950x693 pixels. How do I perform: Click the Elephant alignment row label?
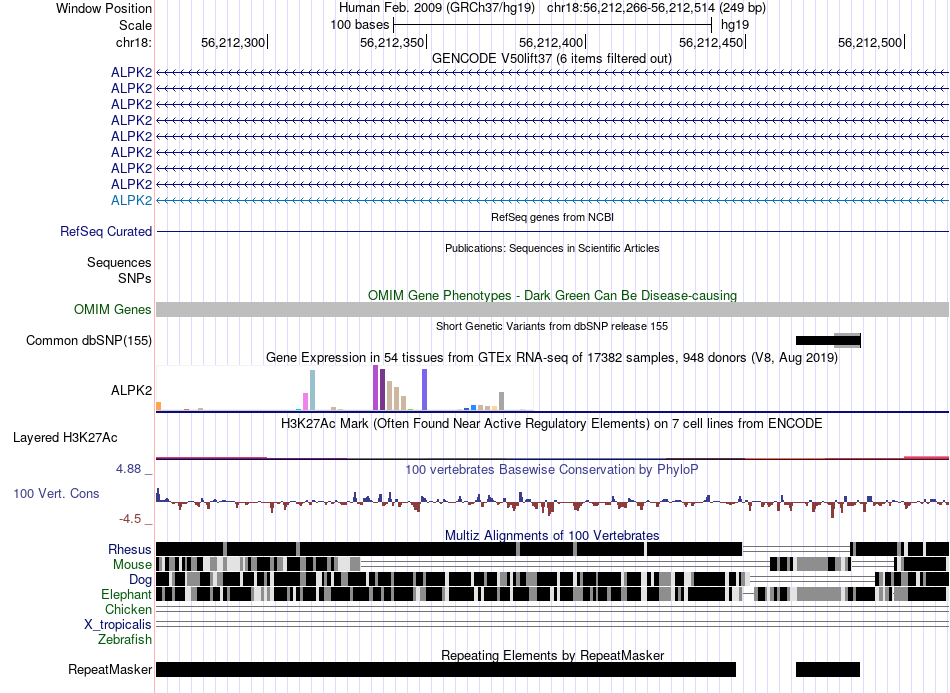(126, 594)
